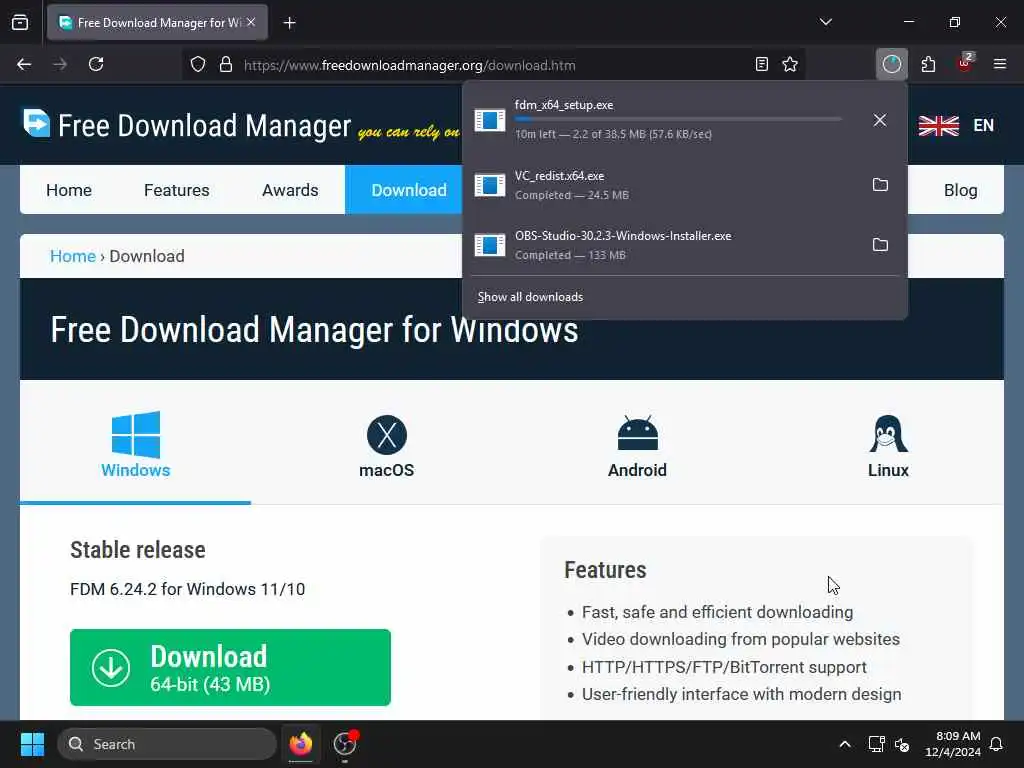Image resolution: width=1024 pixels, height=768 pixels.
Task: Go to the Home nav item
Action: point(69,190)
